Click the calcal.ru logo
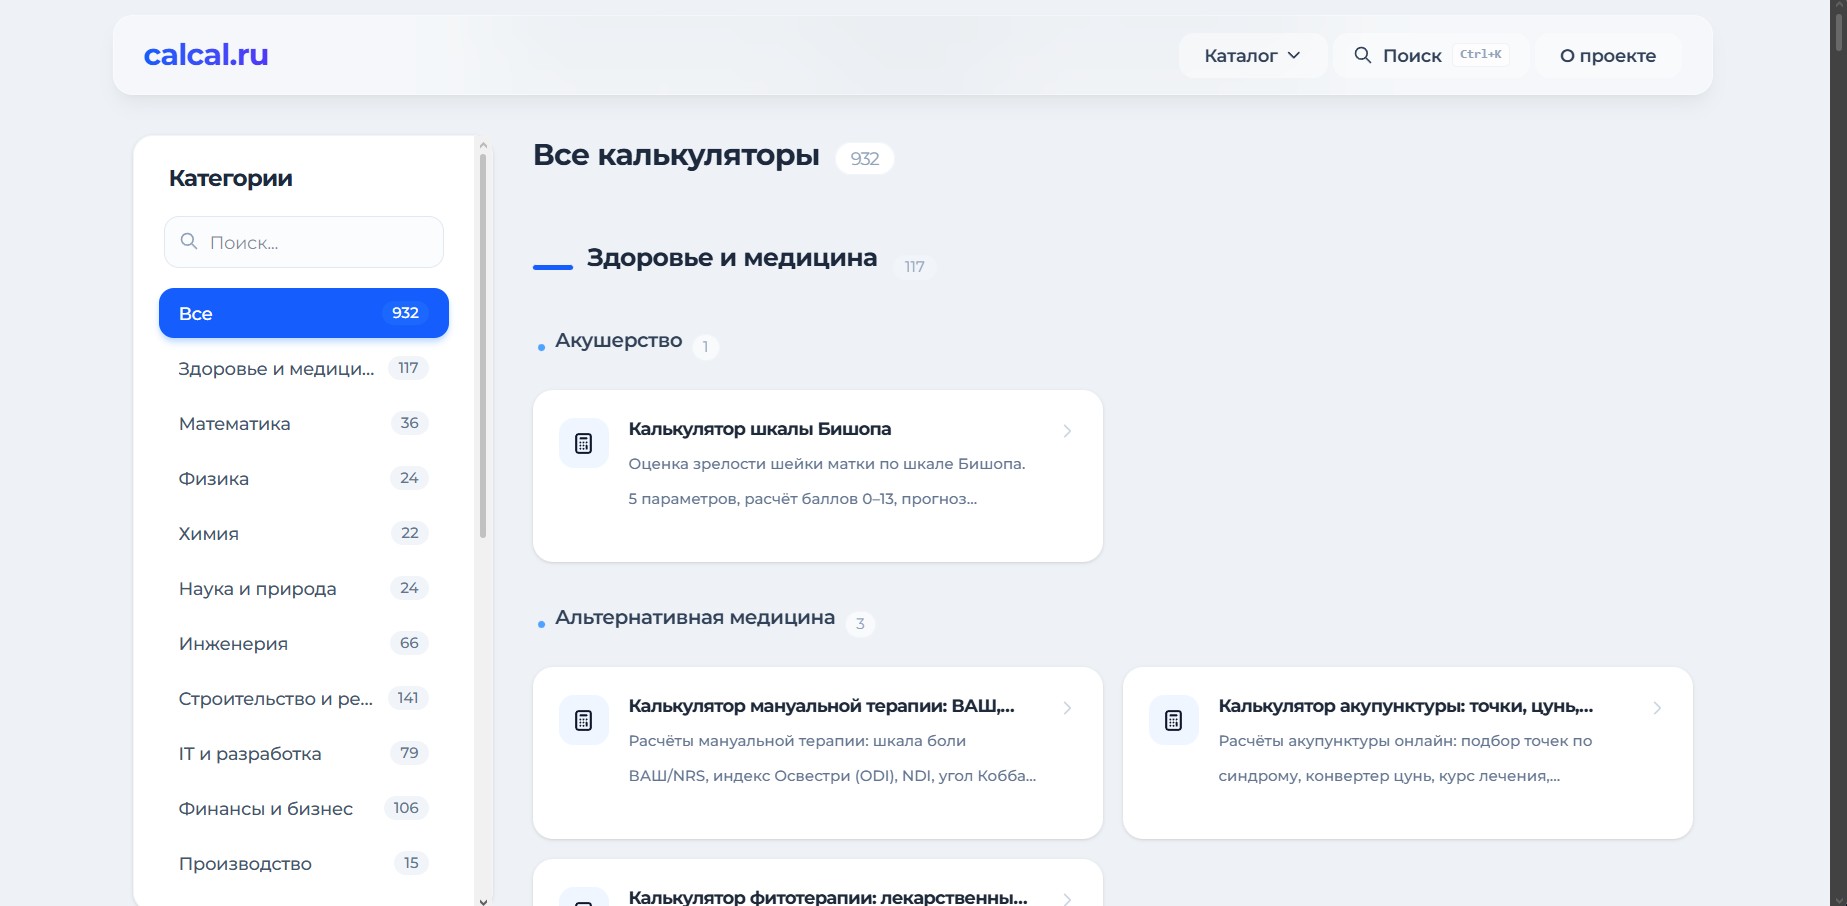 click(x=206, y=55)
